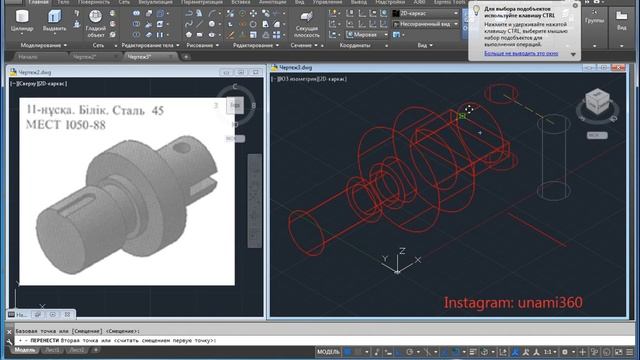Open the Лист2 layout tab
The image size is (640, 360).
(x=76, y=350)
